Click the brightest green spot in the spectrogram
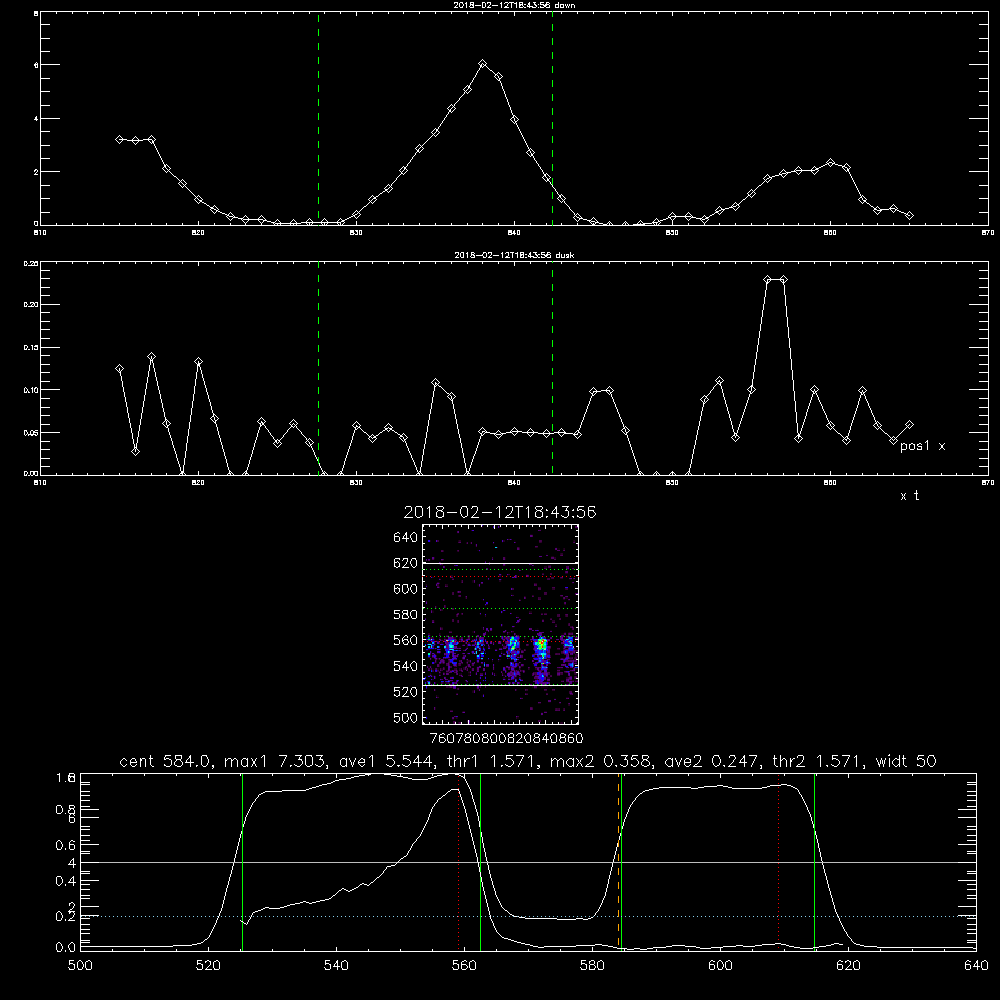The width and height of the screenshot is (1000, 1000). (x=542, y=645)
